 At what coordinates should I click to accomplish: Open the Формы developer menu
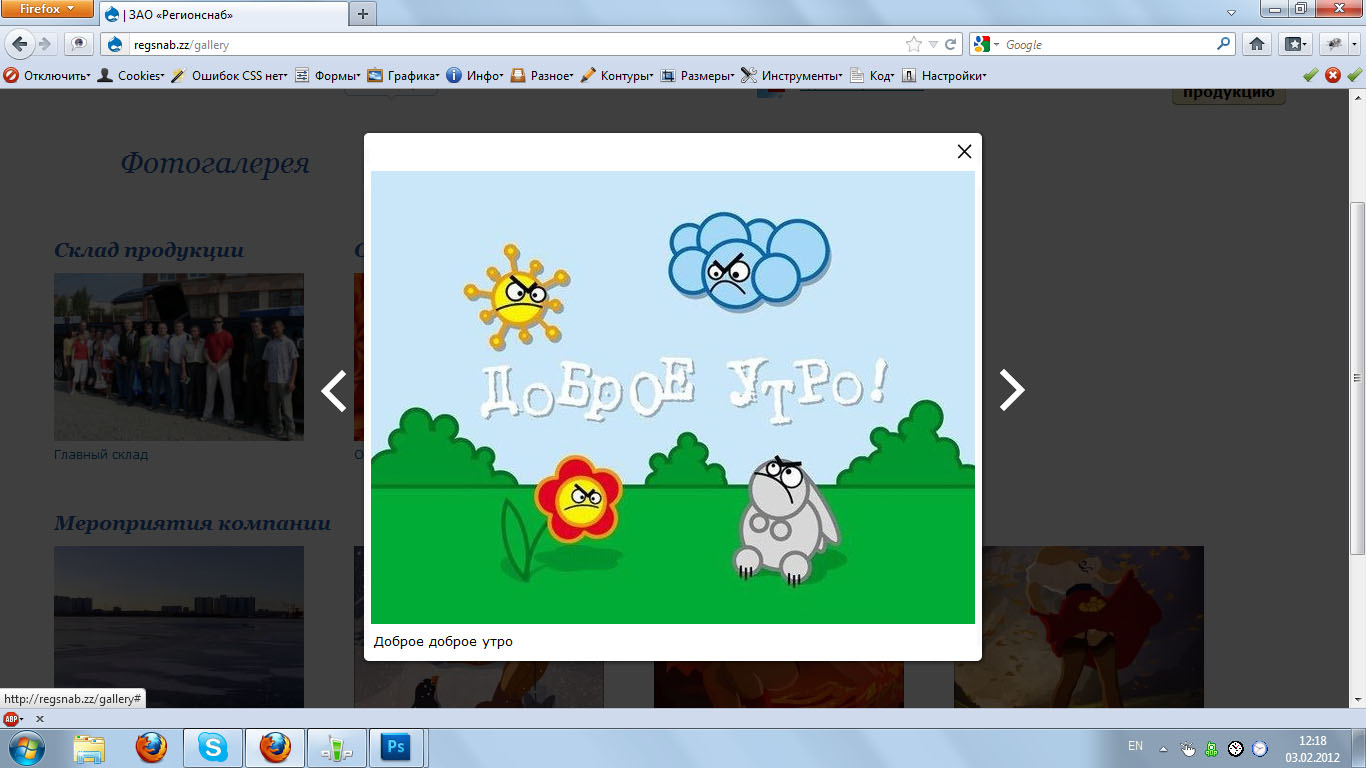coord(327,75)
